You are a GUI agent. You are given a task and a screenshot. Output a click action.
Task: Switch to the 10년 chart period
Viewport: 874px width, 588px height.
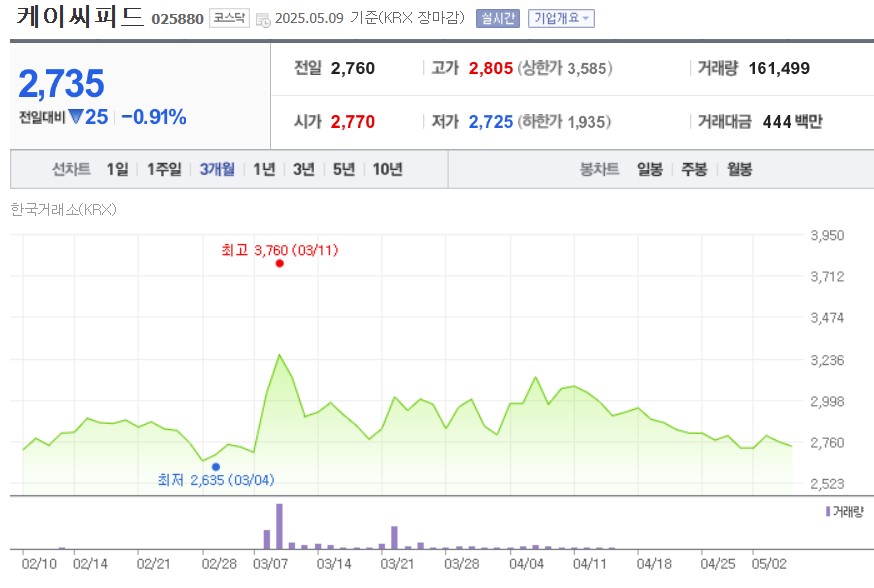point(387,169)
